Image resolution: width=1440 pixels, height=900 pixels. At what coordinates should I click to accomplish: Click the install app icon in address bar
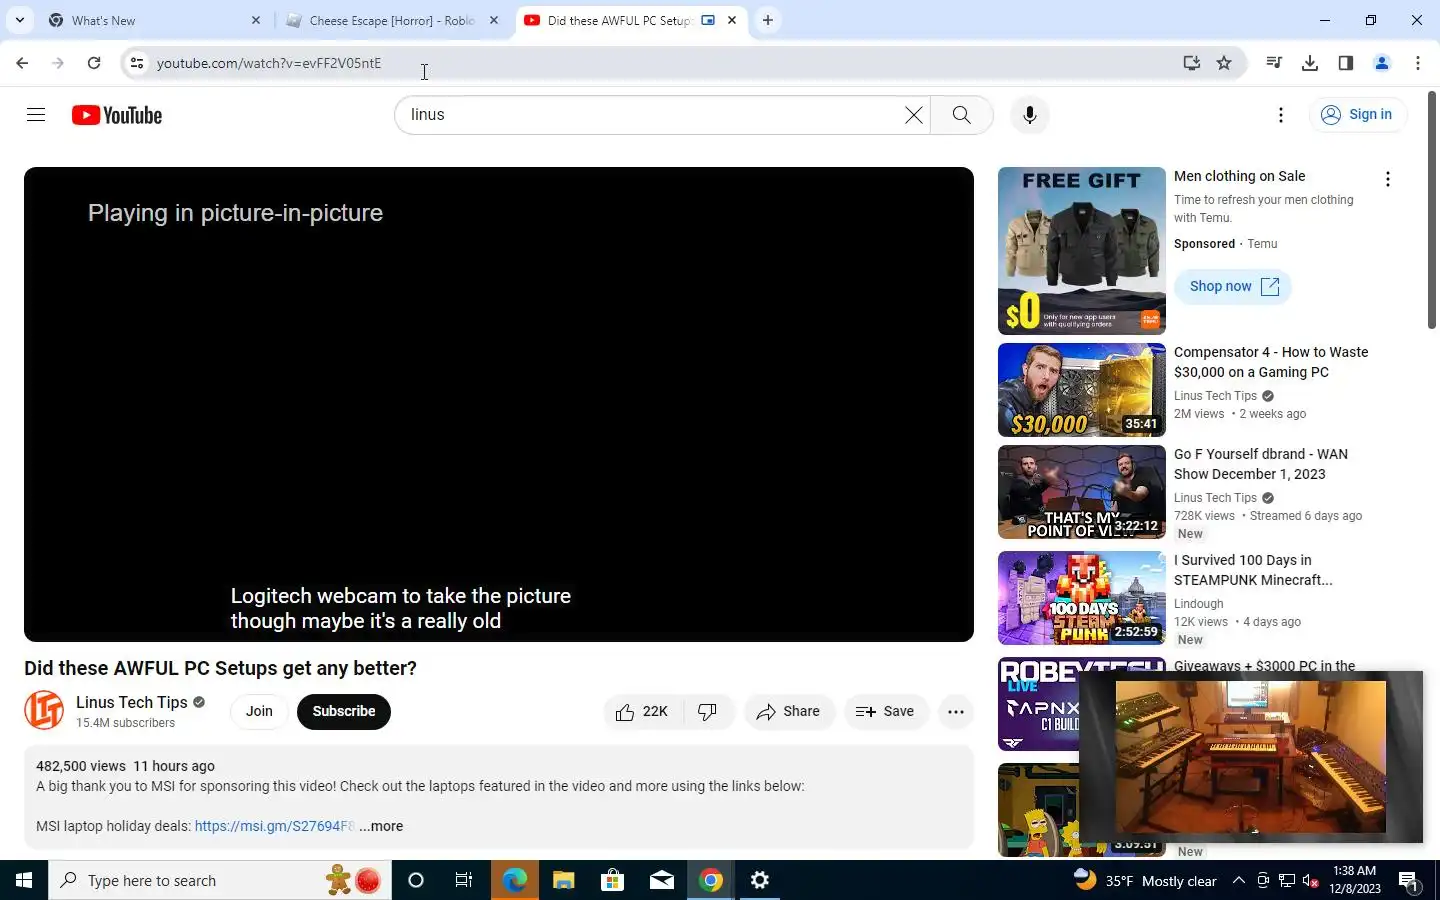tap(1191, 63)
